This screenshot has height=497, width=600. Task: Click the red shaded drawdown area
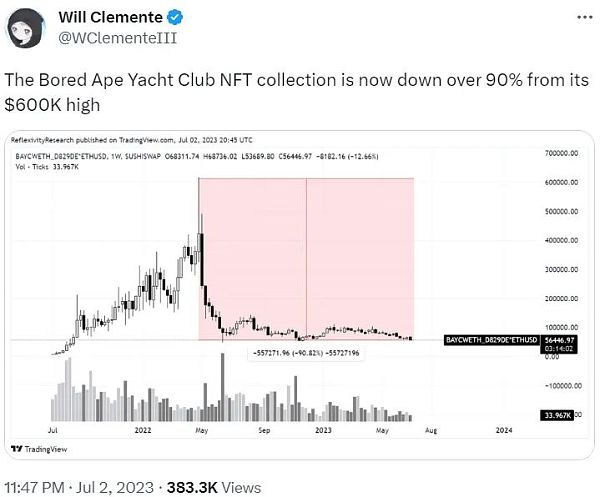(350, 250)
